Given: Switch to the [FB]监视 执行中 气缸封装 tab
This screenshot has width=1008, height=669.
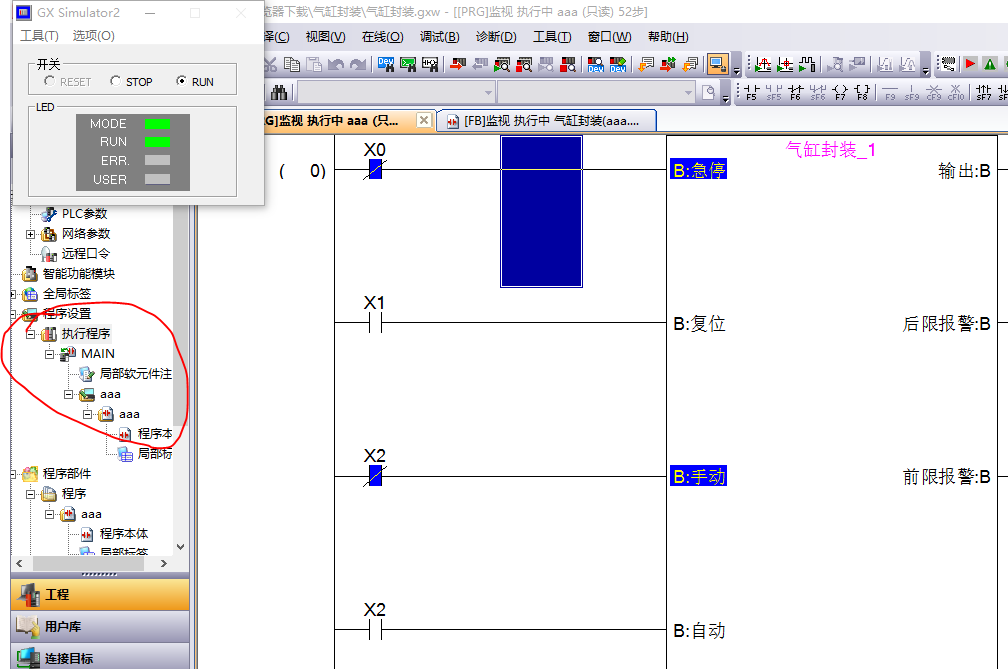Looking at the screenshot, I should tap(548, 120).
